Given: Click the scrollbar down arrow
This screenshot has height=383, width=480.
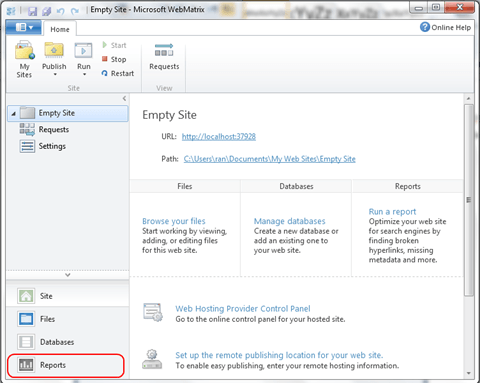Looking at the screenshot, I should coord(469,374).
